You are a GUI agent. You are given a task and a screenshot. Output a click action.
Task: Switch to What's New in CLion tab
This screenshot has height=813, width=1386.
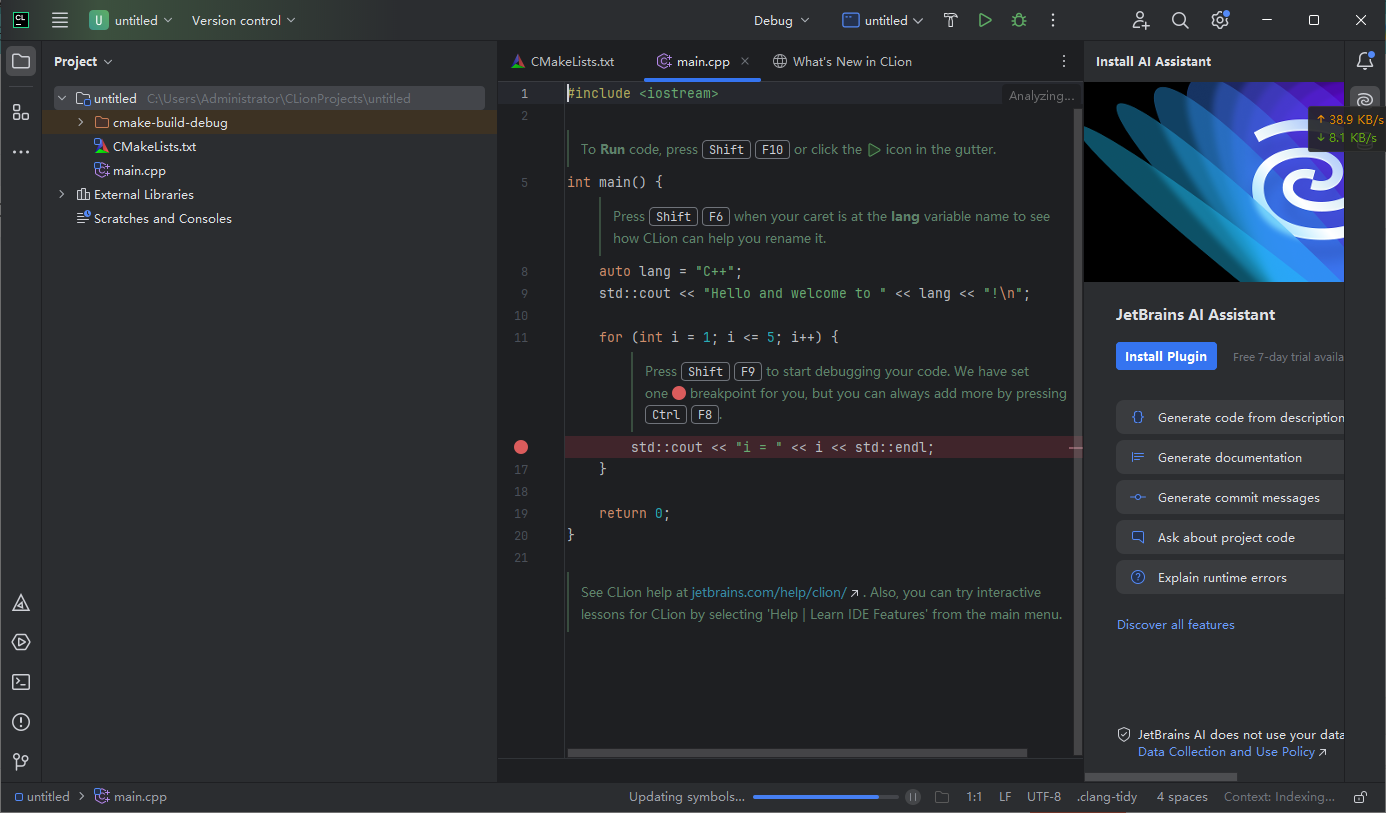(x=842, y=61)
